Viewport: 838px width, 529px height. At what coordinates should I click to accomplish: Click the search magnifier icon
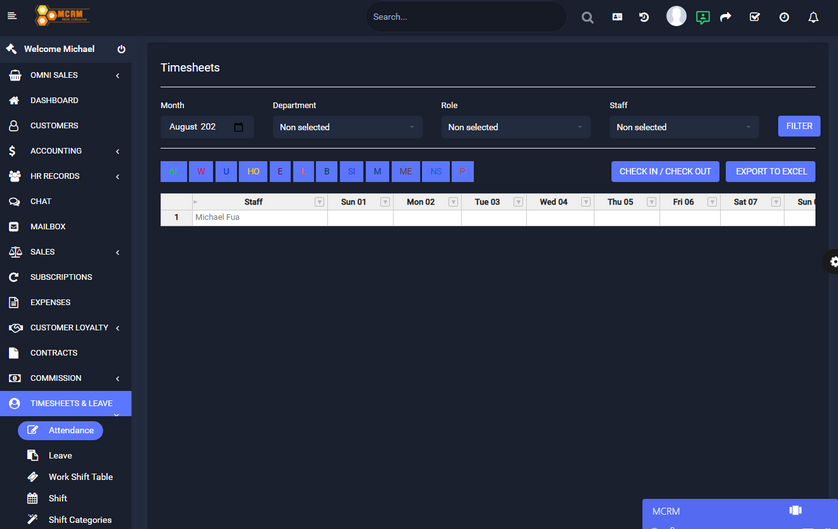coord(588,17)
